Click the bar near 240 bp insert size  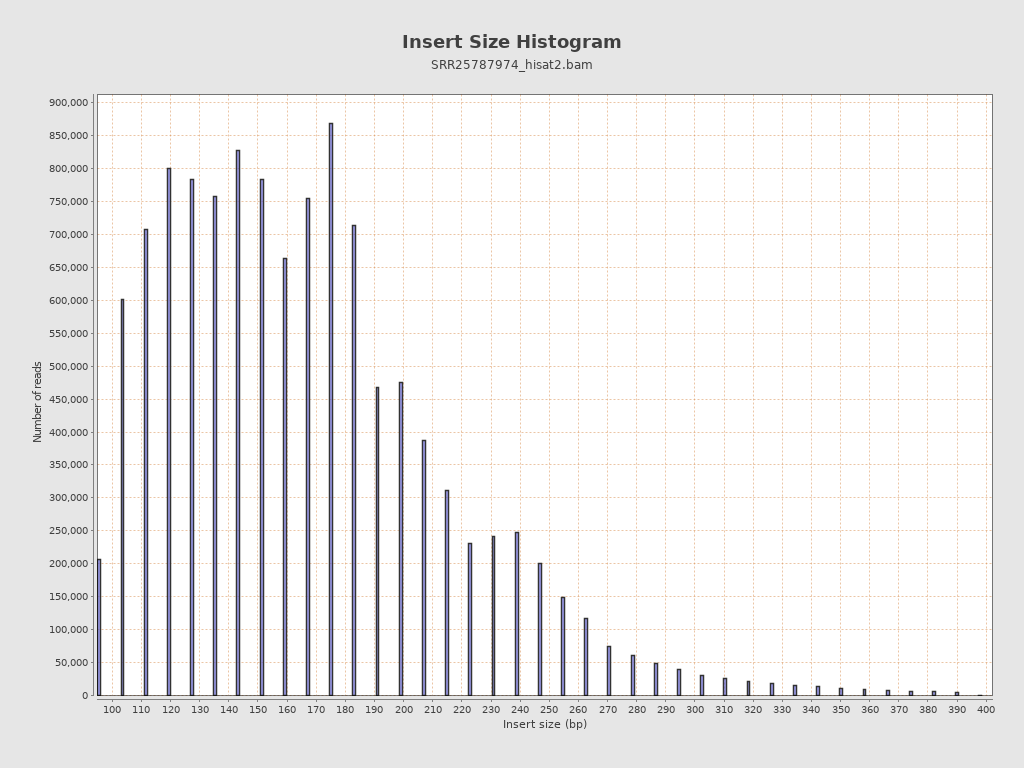pyautogui.click(x=517, y=614)
